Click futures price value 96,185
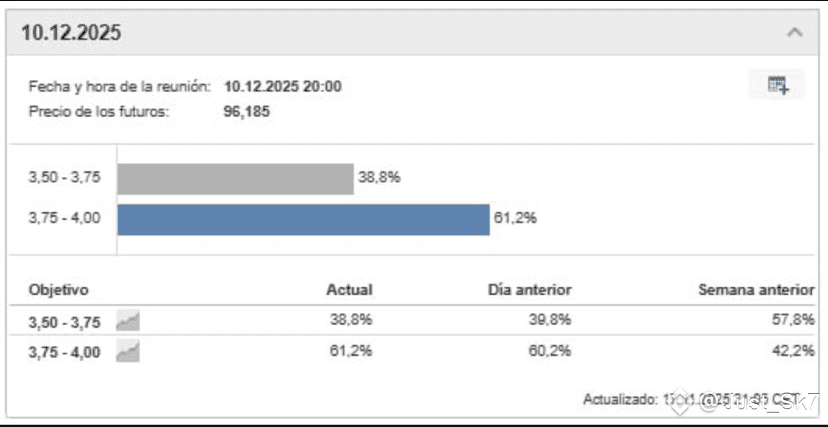This screenshot has height=427, width=828. click(247, 112)
